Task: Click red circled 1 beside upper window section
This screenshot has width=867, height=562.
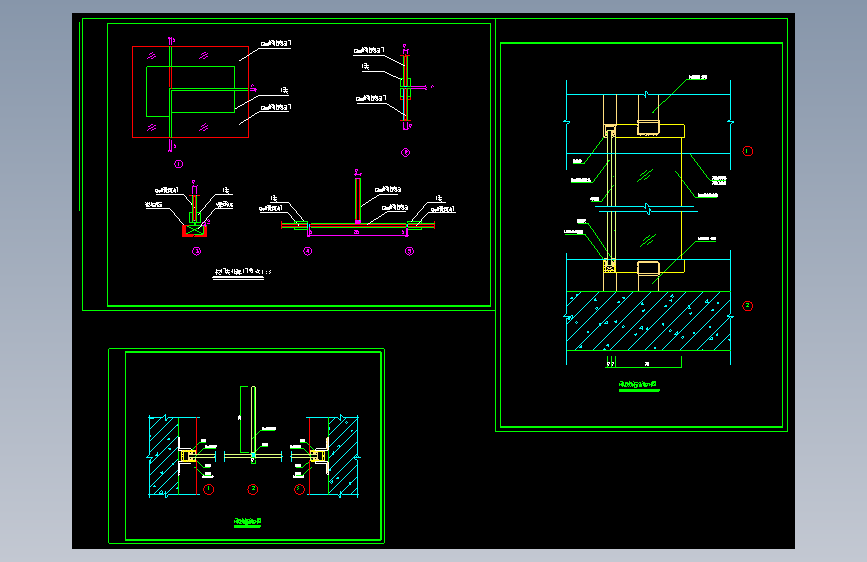Action: 748,151
